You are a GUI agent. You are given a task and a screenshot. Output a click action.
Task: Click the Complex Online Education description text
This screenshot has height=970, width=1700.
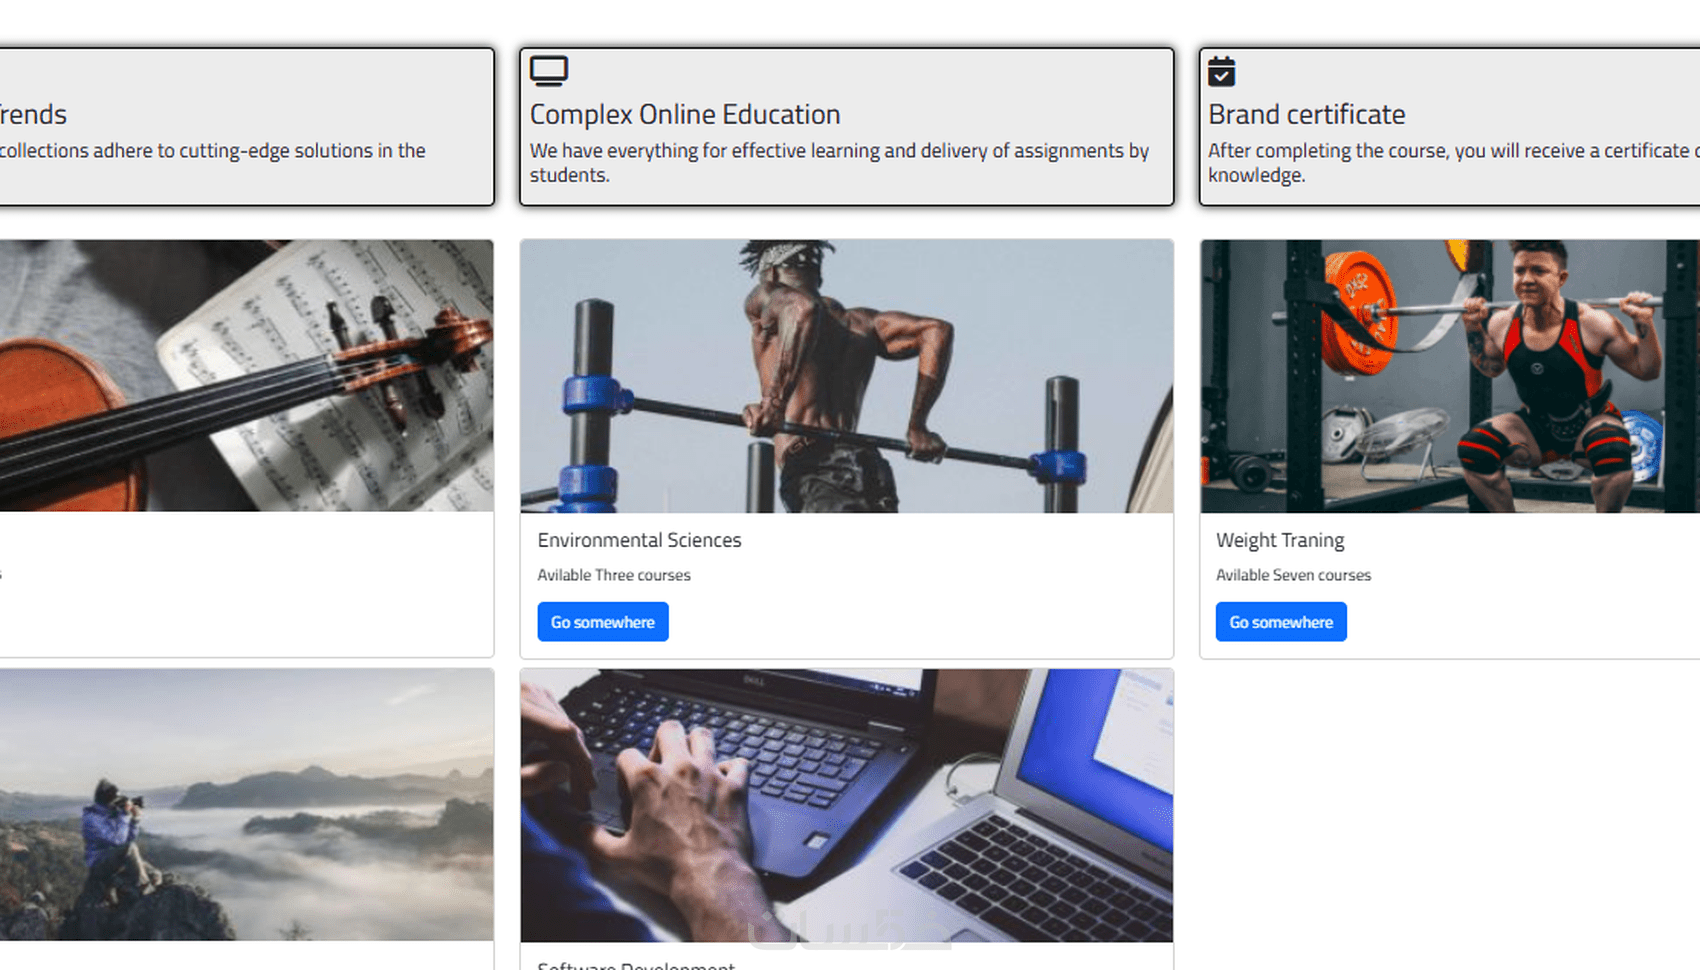click(x=840, y=162)
